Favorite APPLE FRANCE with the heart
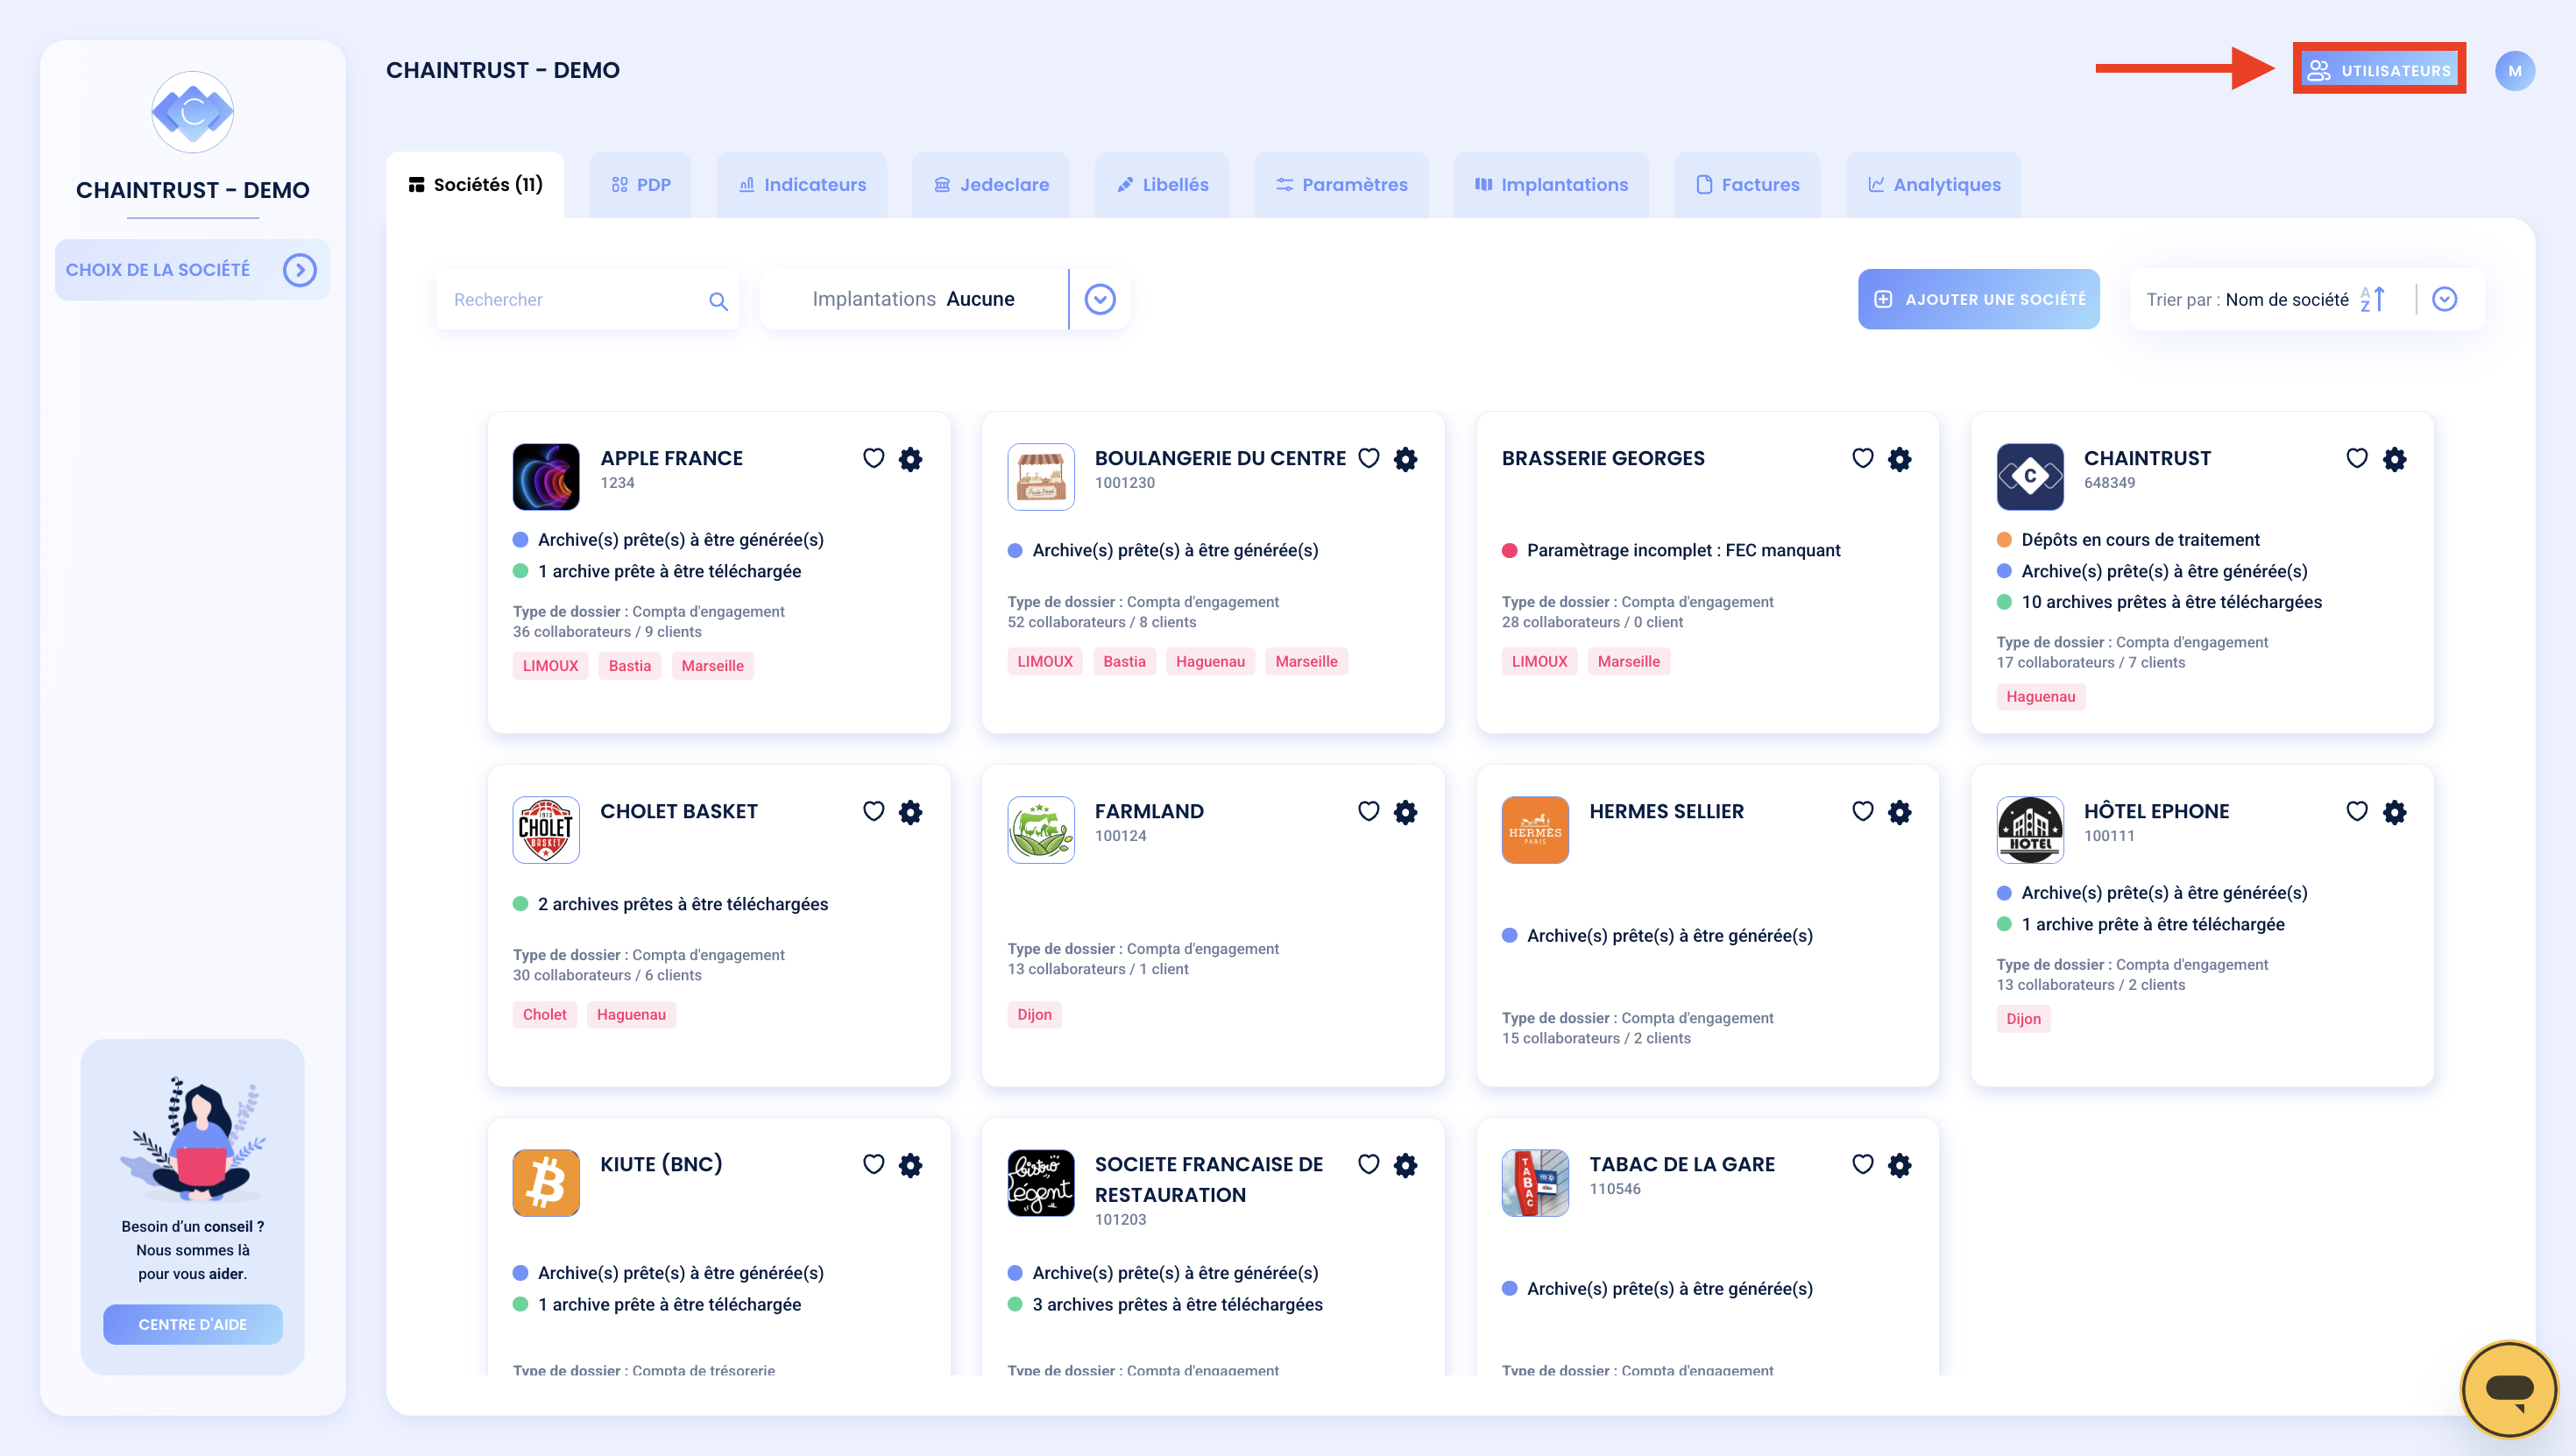This screenshot has width=2576, height=1456. click(x=873, y=458)
